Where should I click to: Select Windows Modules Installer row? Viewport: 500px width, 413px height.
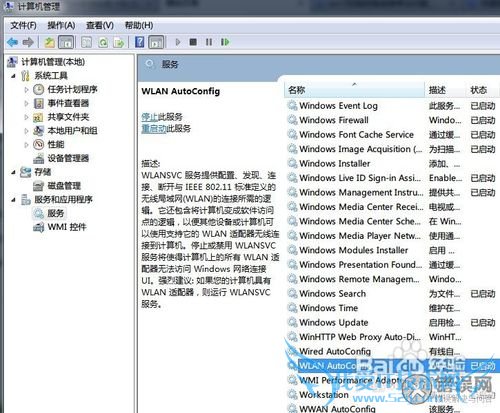(392, 250)
